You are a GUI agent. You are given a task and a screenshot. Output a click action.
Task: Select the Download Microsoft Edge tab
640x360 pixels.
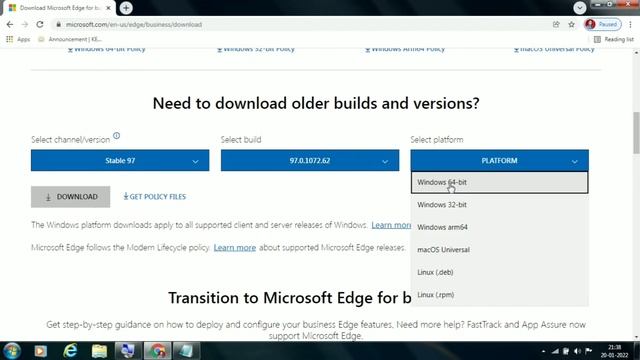[59, 8]
